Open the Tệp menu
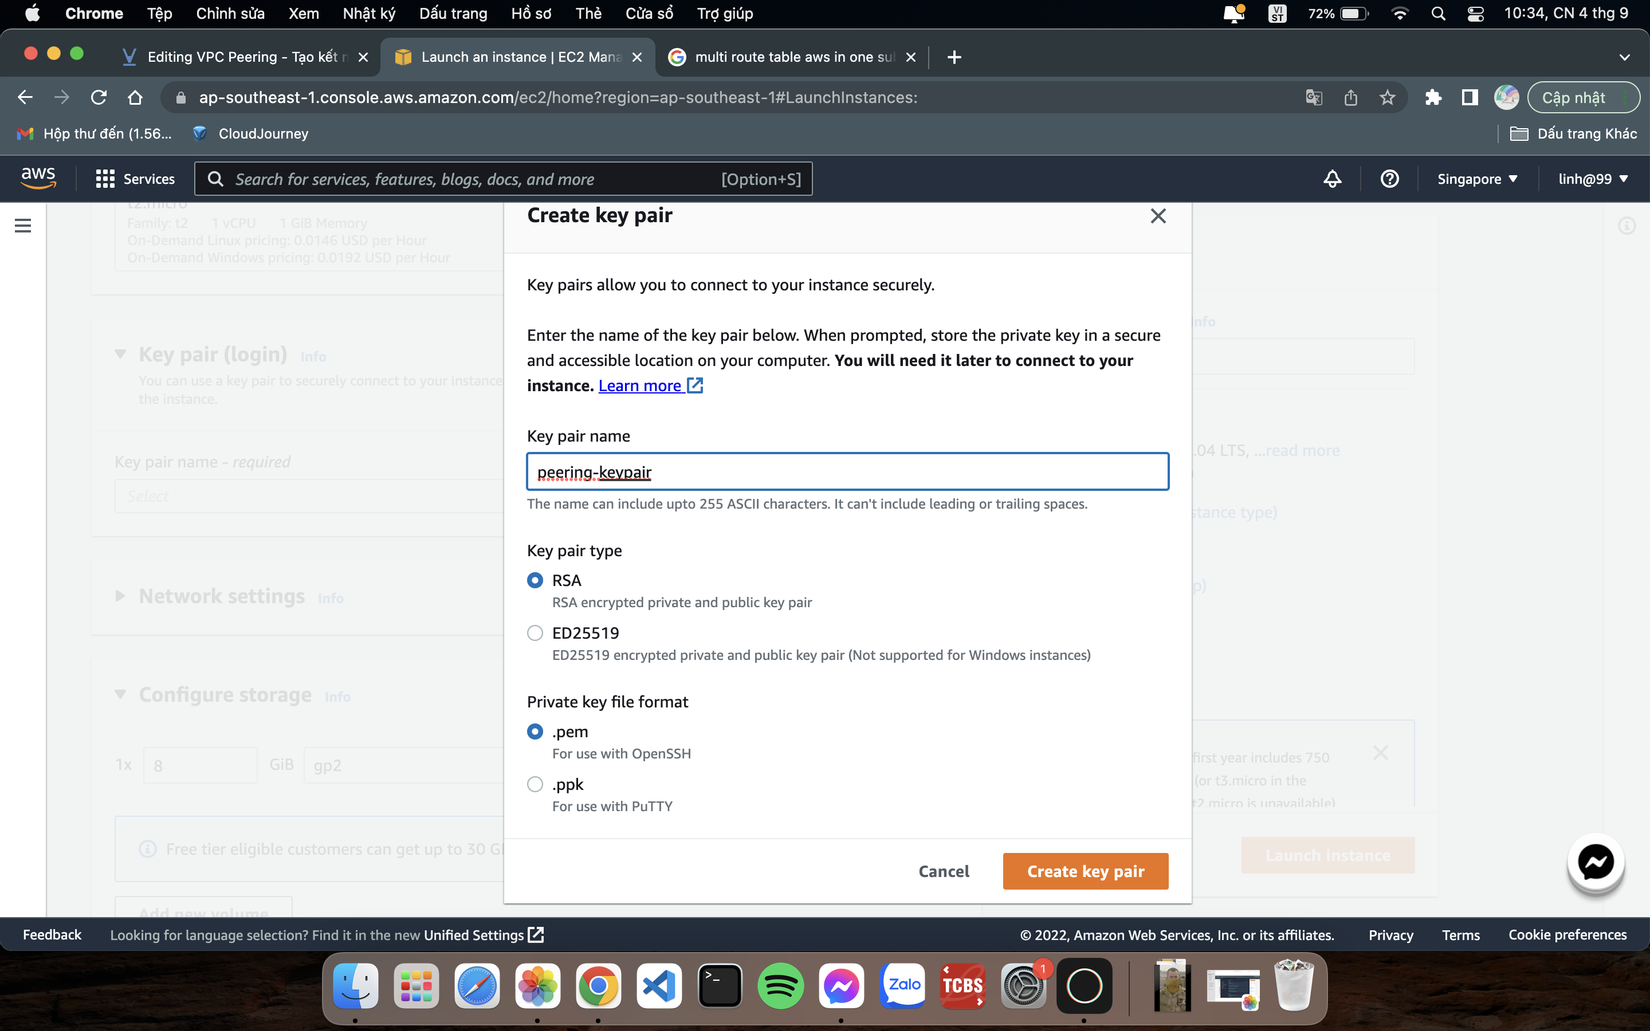Image resolution: width=1650 pixels, height=1031 pixels. click(159, 13)
